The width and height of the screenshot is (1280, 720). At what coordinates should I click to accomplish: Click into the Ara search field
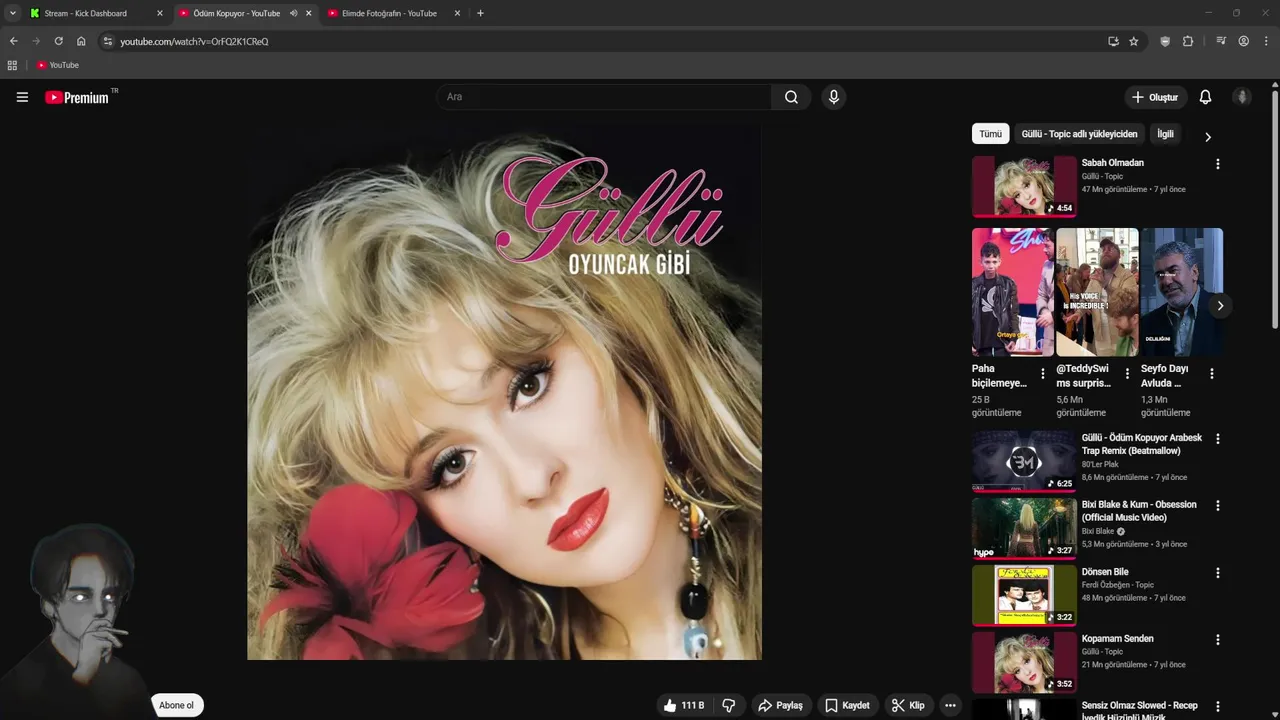point(603,97)
